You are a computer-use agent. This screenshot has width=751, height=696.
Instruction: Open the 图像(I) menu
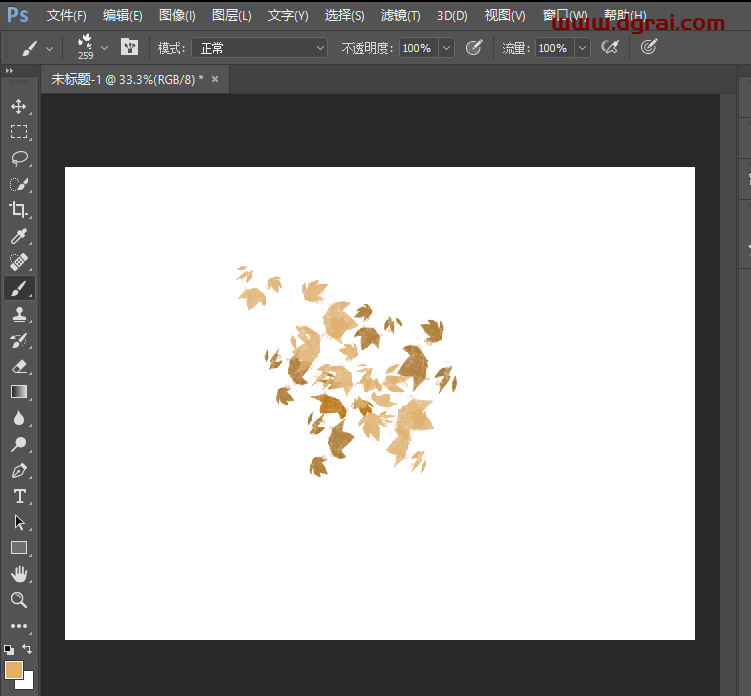click(x=177, y=15)
